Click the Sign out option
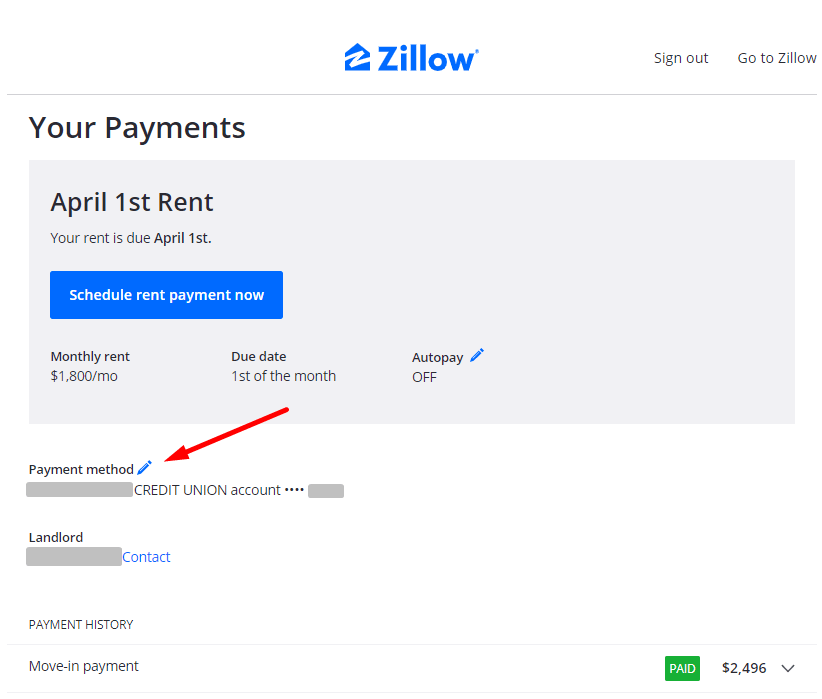The height and width of the screenshot is (699, 822). click(x=681, y=57)
